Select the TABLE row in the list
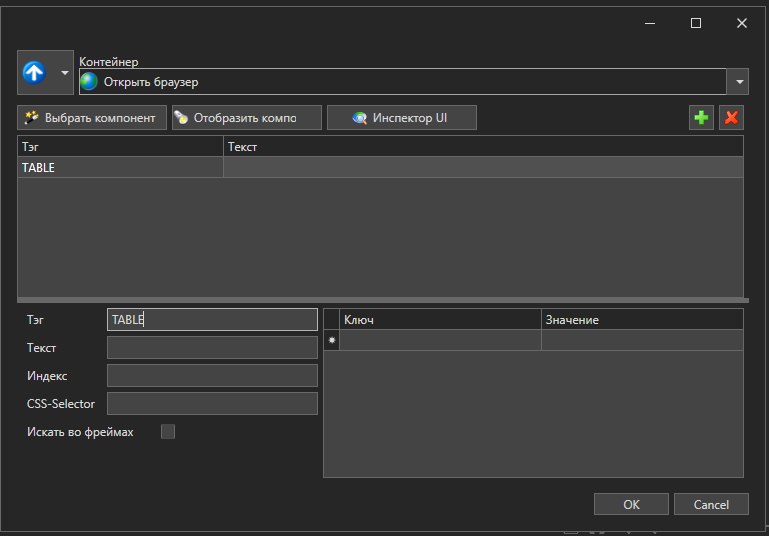The height and width of the screenshot is (536, 769). coord(380,167)
